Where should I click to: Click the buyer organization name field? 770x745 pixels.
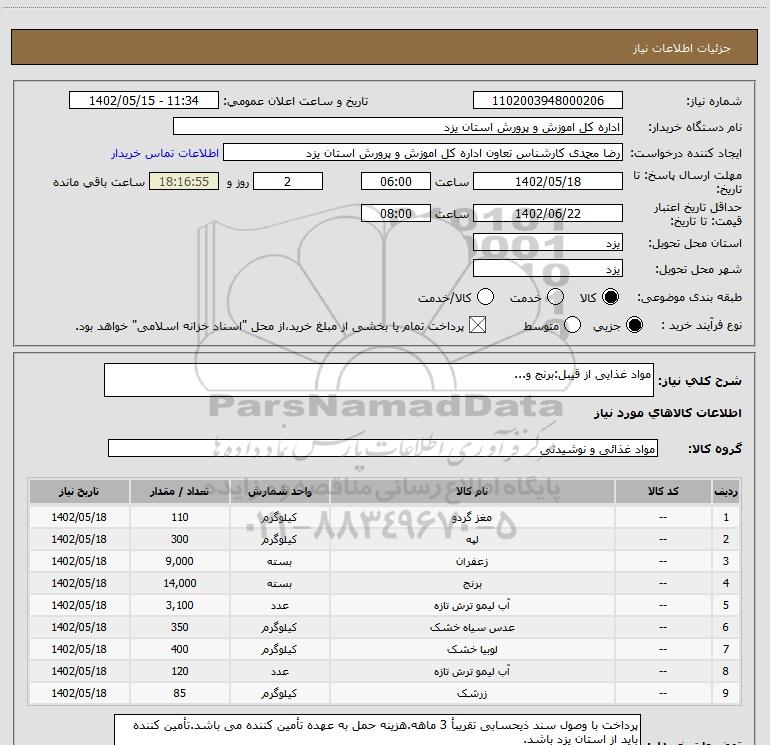click(x=398, y=127)
